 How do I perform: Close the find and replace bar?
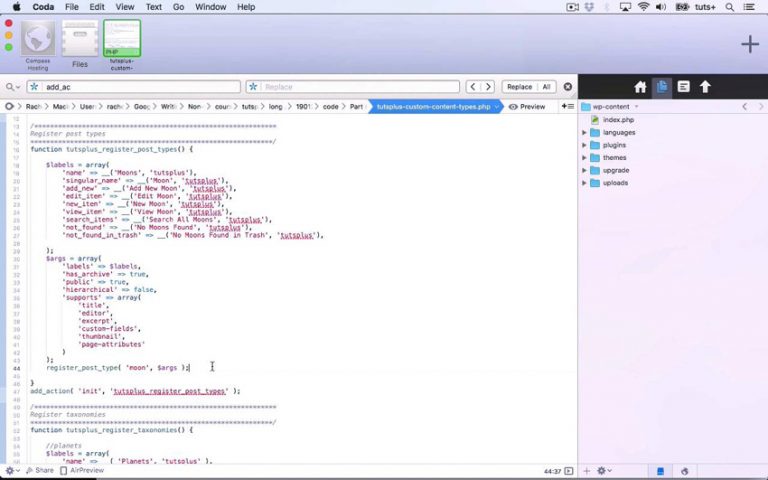pos(568,87)
